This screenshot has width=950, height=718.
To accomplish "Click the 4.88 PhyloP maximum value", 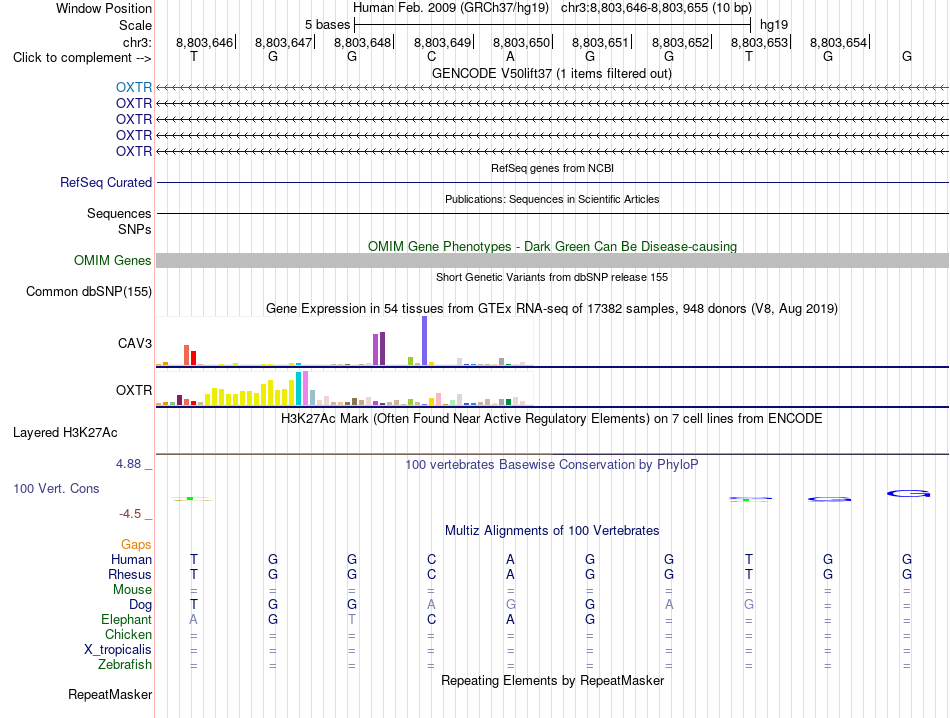I will click(x=128, y=464).
